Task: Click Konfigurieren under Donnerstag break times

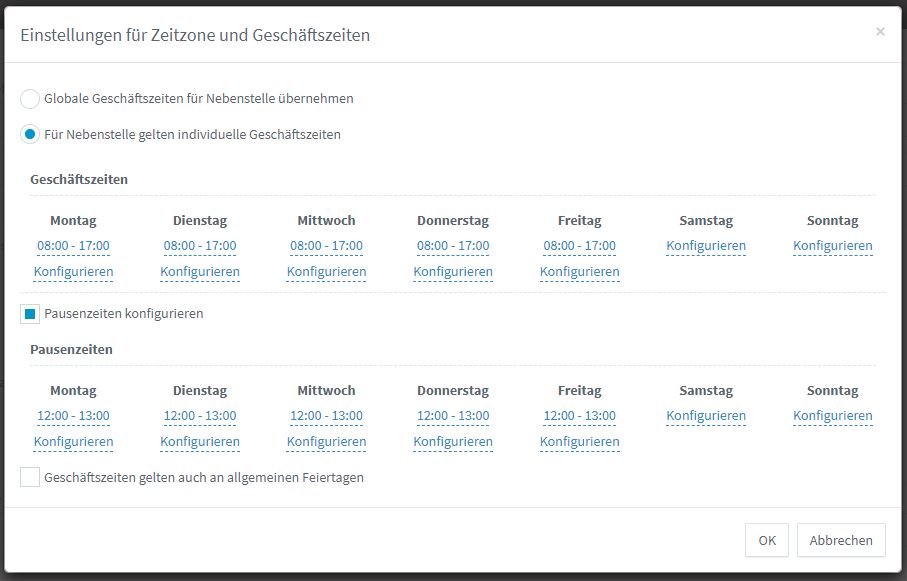Action: point(453,442)
